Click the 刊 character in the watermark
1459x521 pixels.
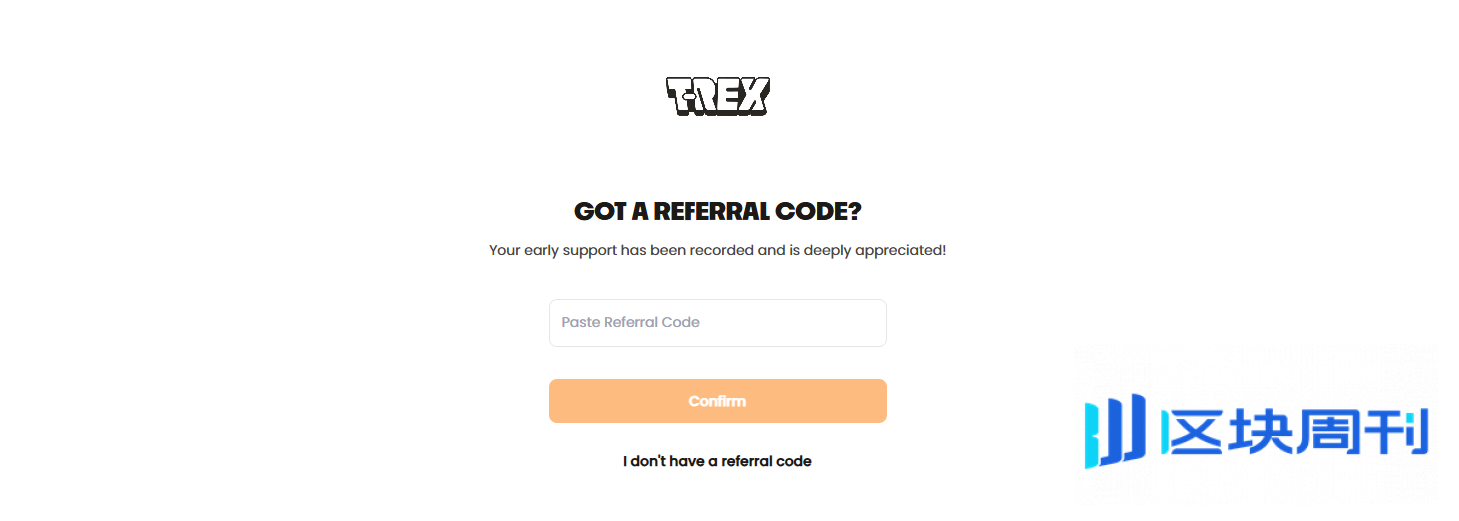1396,433
